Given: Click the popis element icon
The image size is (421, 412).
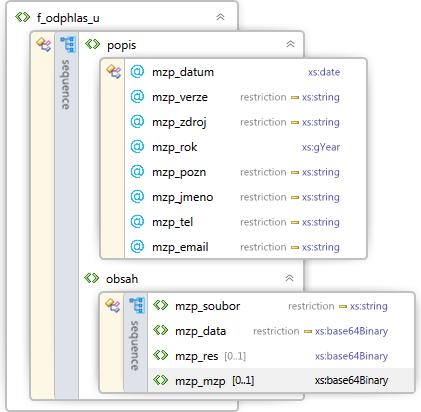Looking at the screenshot, I should [x=92, y=44].
